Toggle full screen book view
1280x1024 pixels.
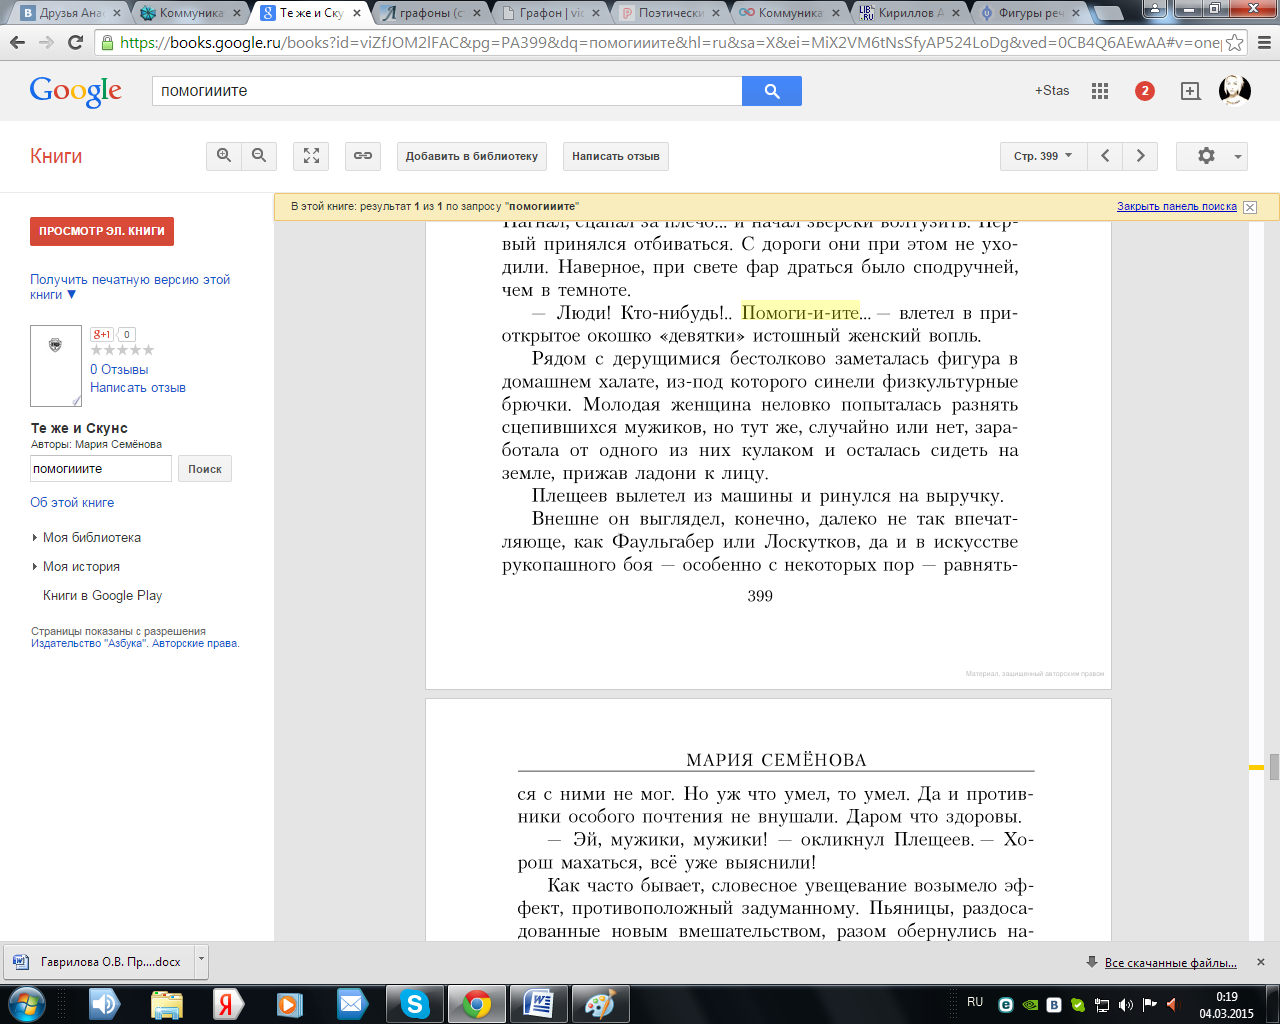pyautogui.click(x=311, y=156)
